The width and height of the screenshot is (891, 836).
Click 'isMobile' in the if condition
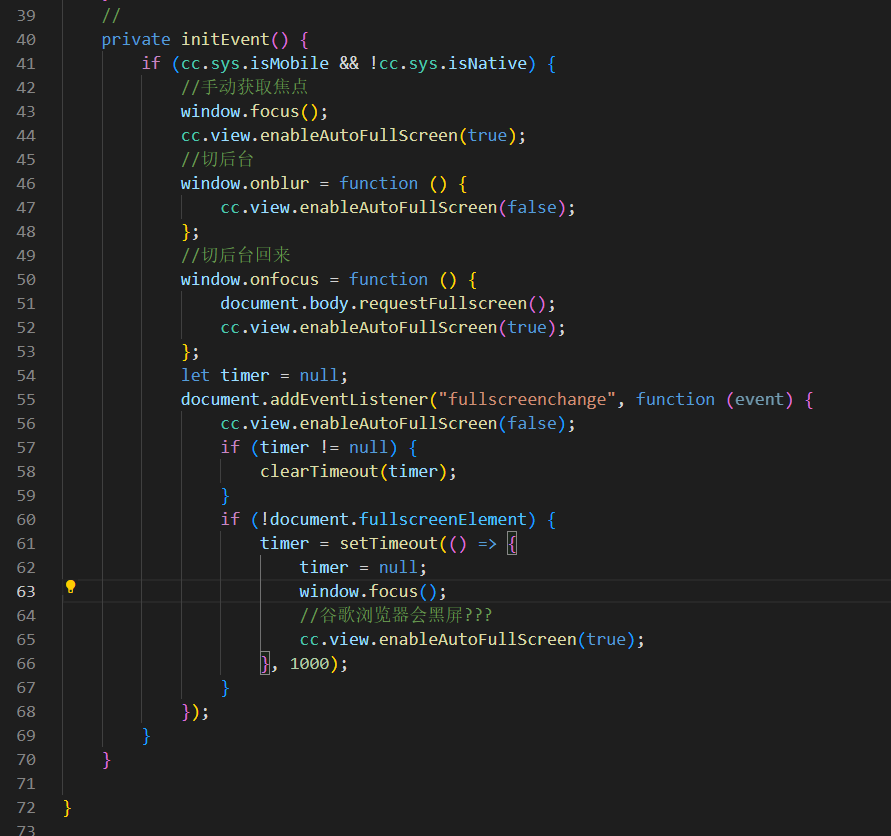click(289, 63)
